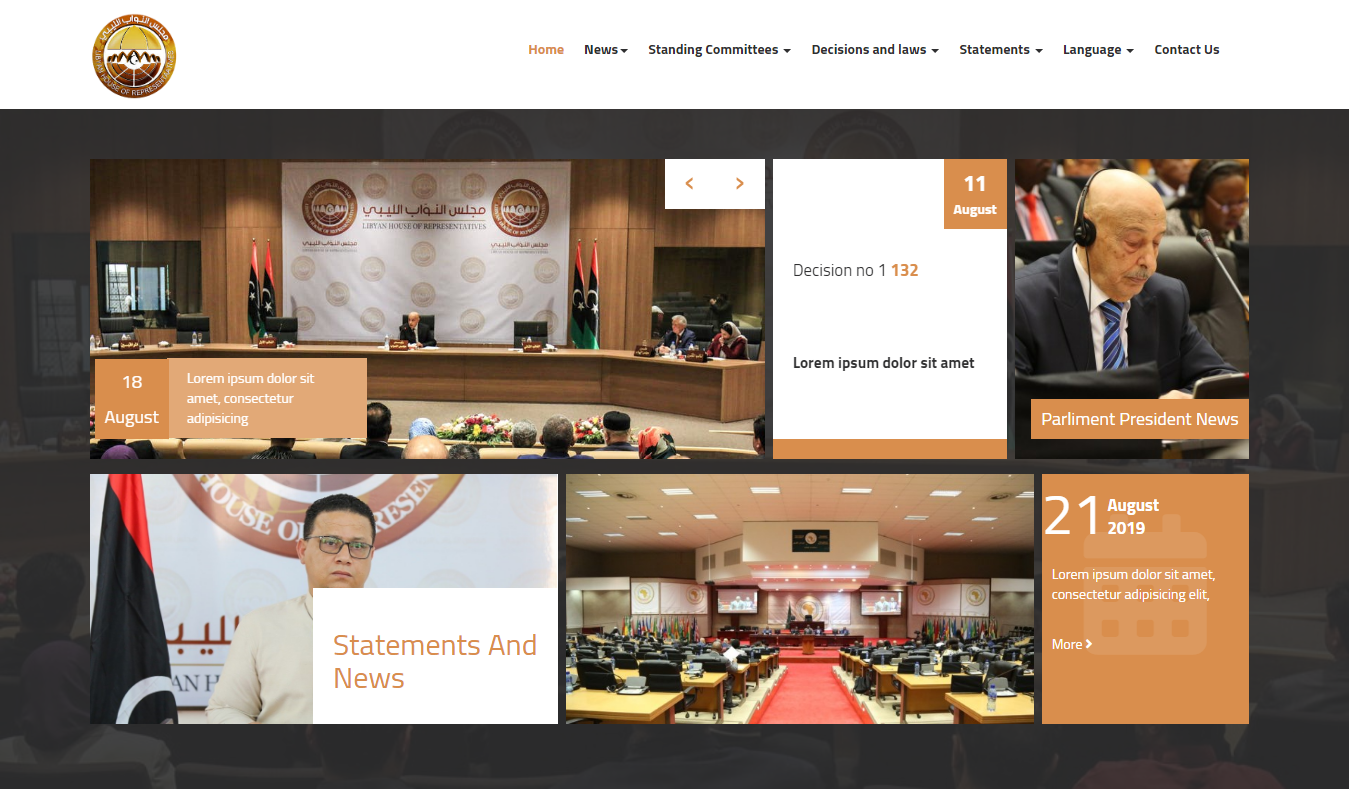
Task: Click the 11 August date badge
Action: [x=974, y=194]
